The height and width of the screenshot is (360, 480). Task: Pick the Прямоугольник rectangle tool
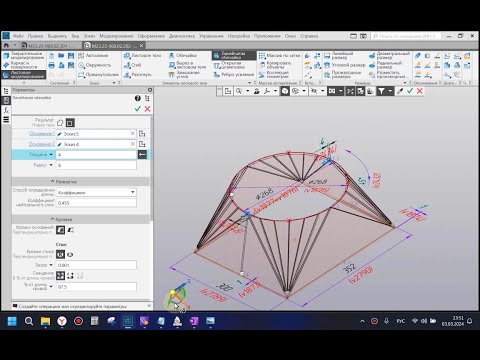click(98, 75)
